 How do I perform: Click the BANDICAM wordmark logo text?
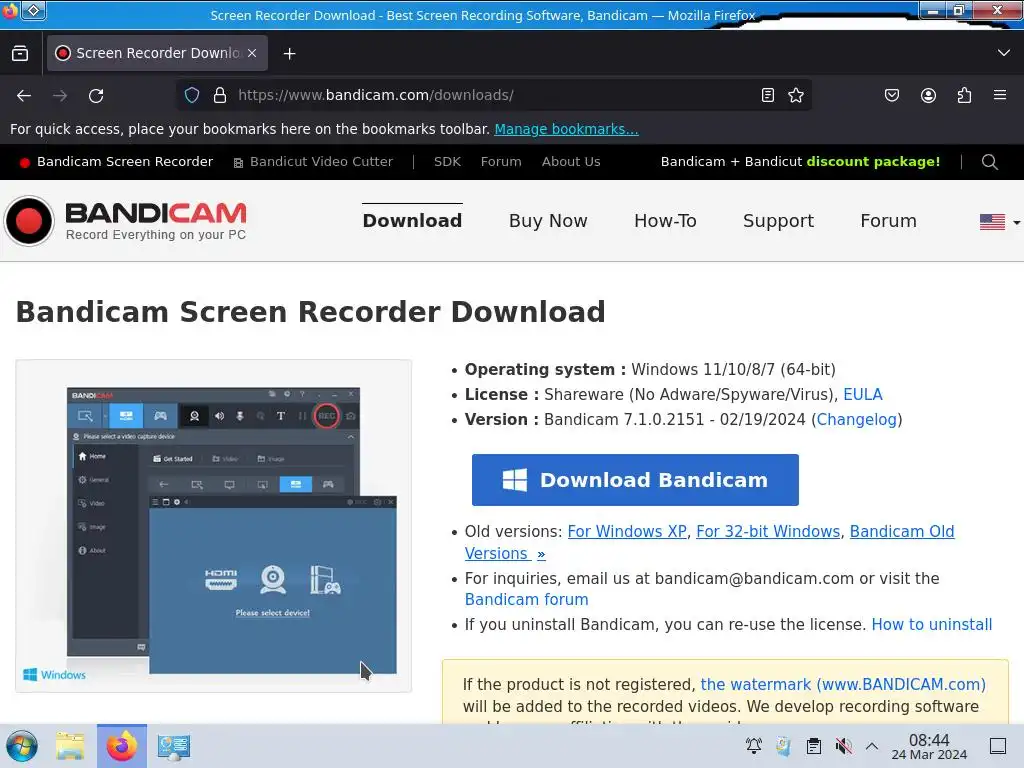(x=155, y=213)
